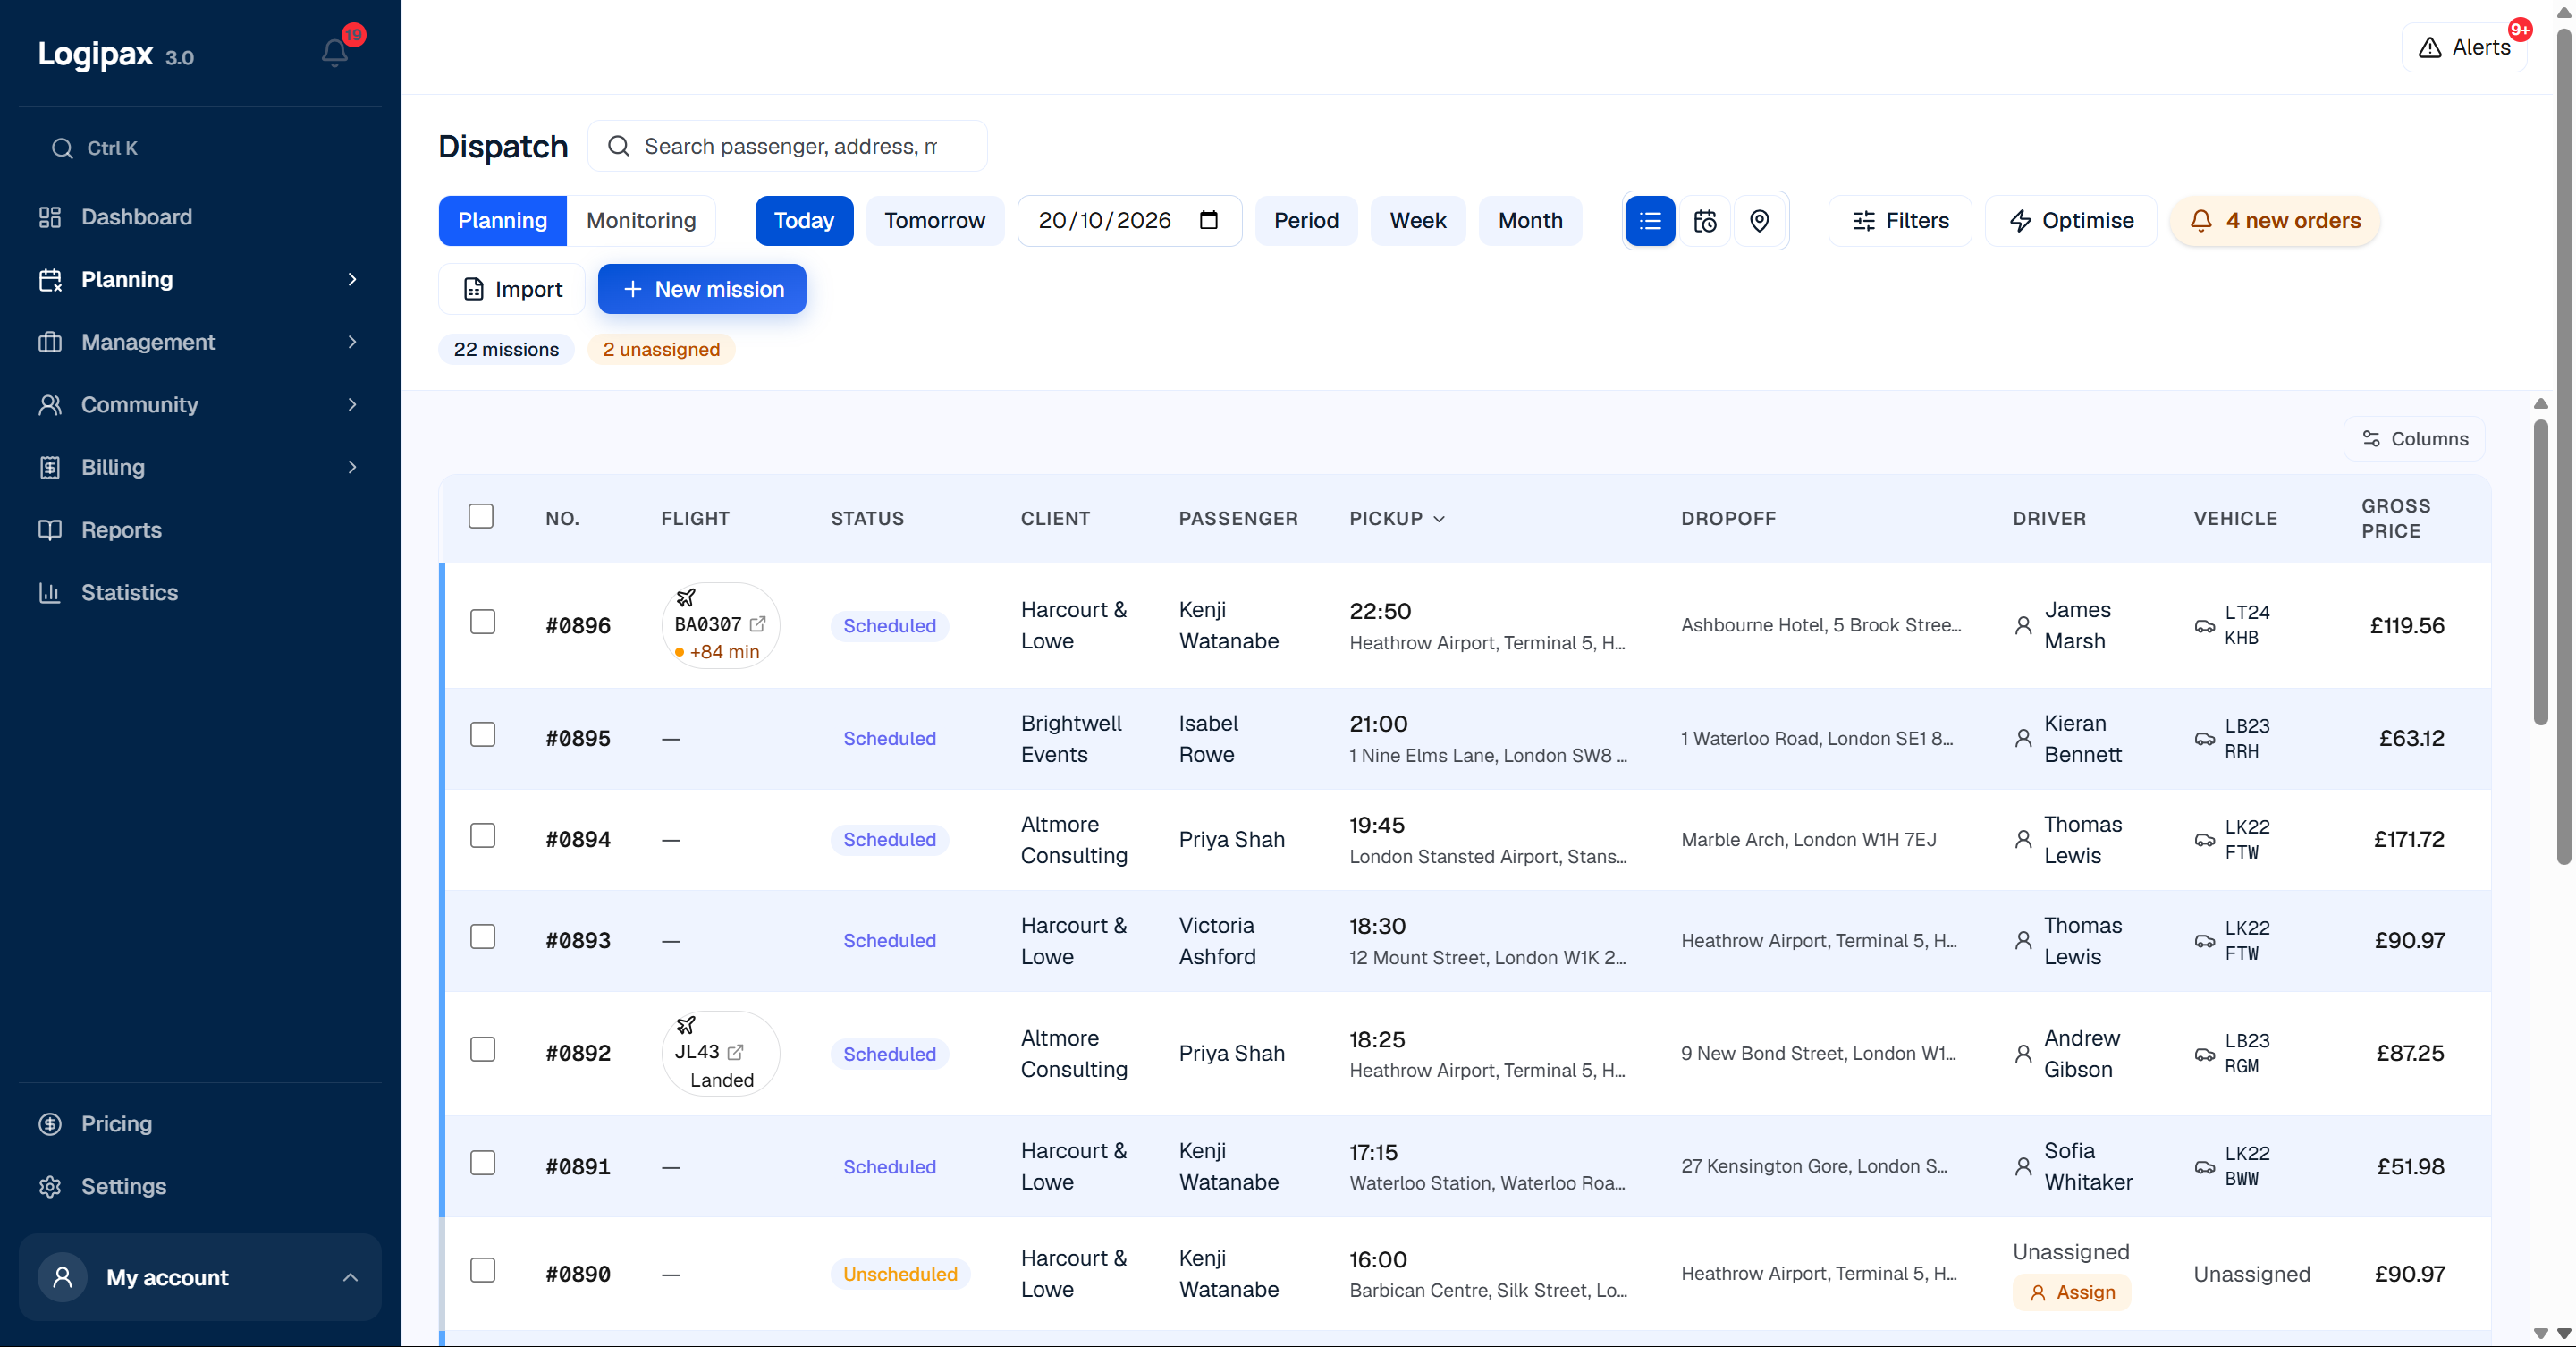Open the Columns configuration button
The width and height of the screenshot is (2576, 1347).
tap(2414, 439)
